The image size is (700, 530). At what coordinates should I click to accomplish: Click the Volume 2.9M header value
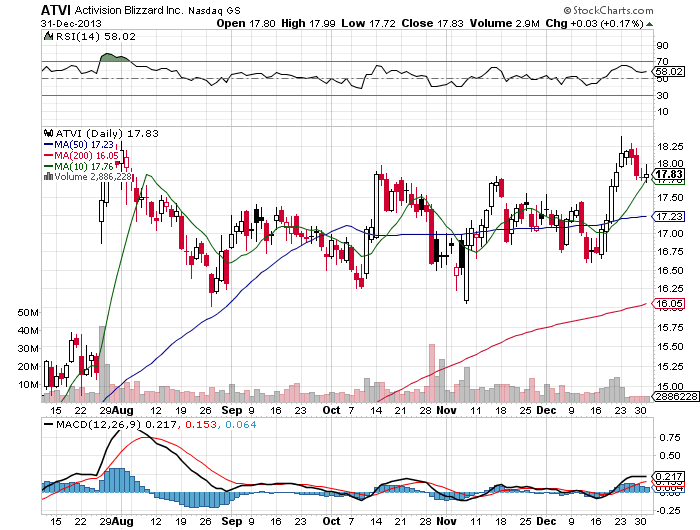(504, 23)
